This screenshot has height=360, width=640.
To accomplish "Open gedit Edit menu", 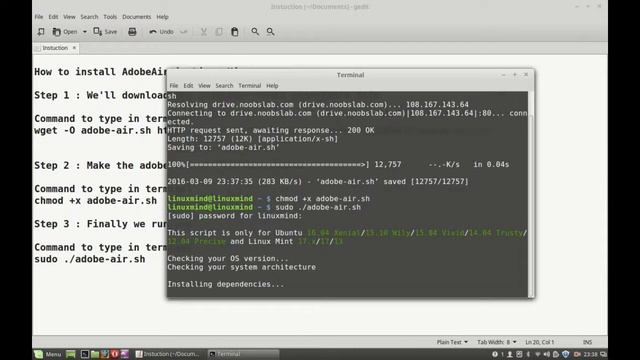I will coord(53,17).
